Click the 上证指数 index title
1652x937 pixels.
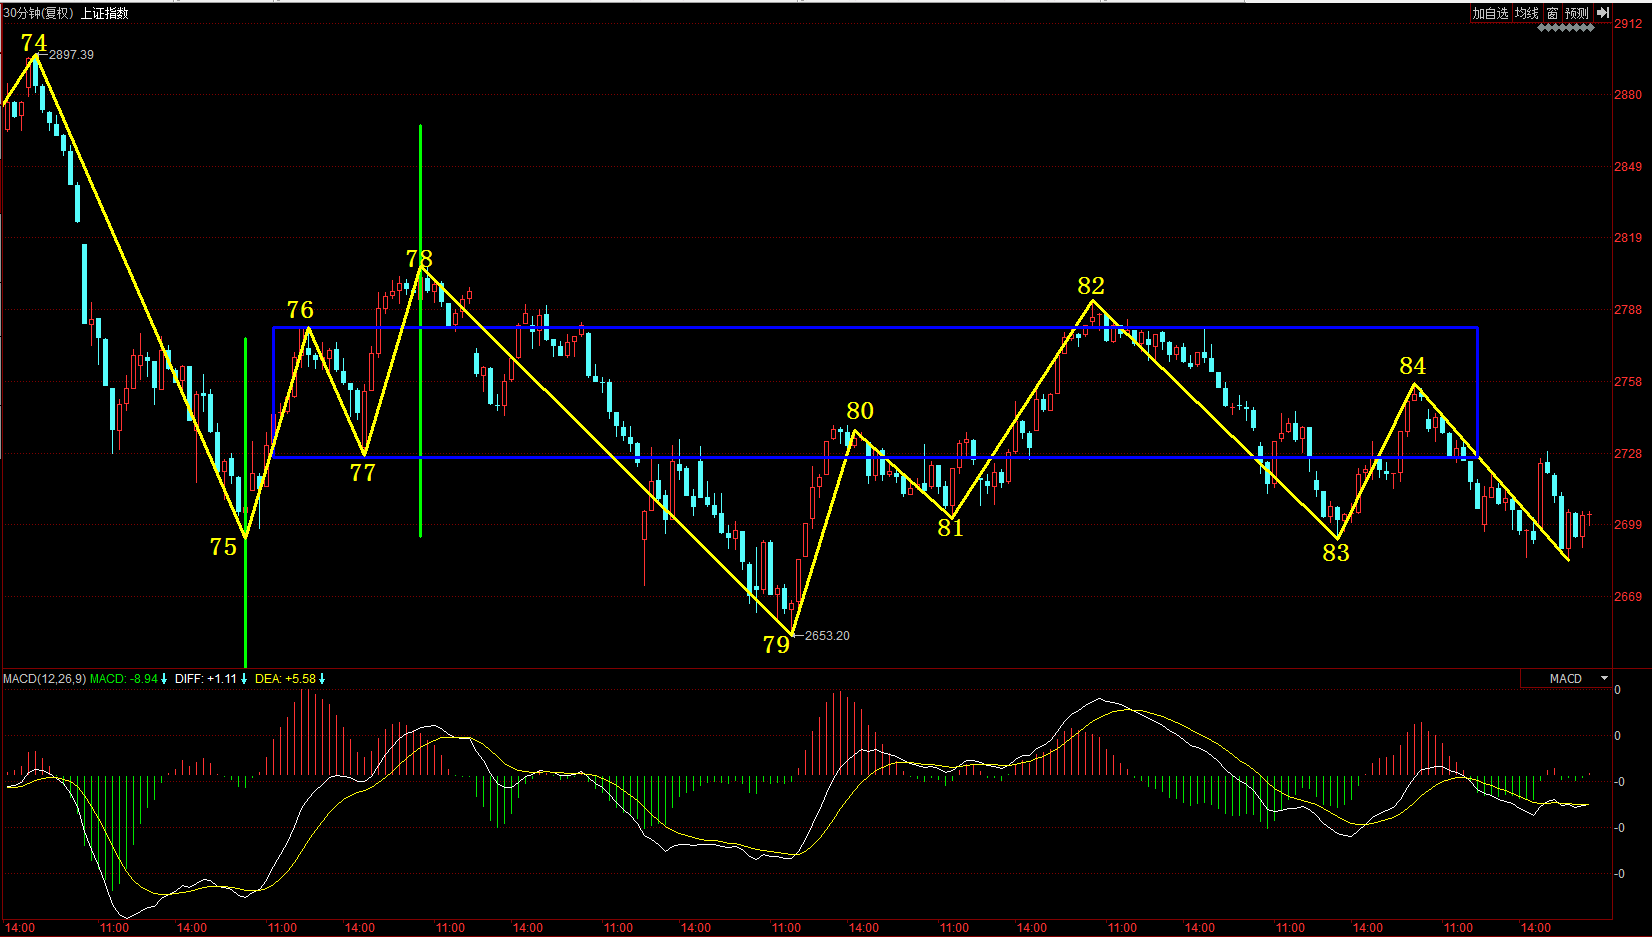(104, 13)
